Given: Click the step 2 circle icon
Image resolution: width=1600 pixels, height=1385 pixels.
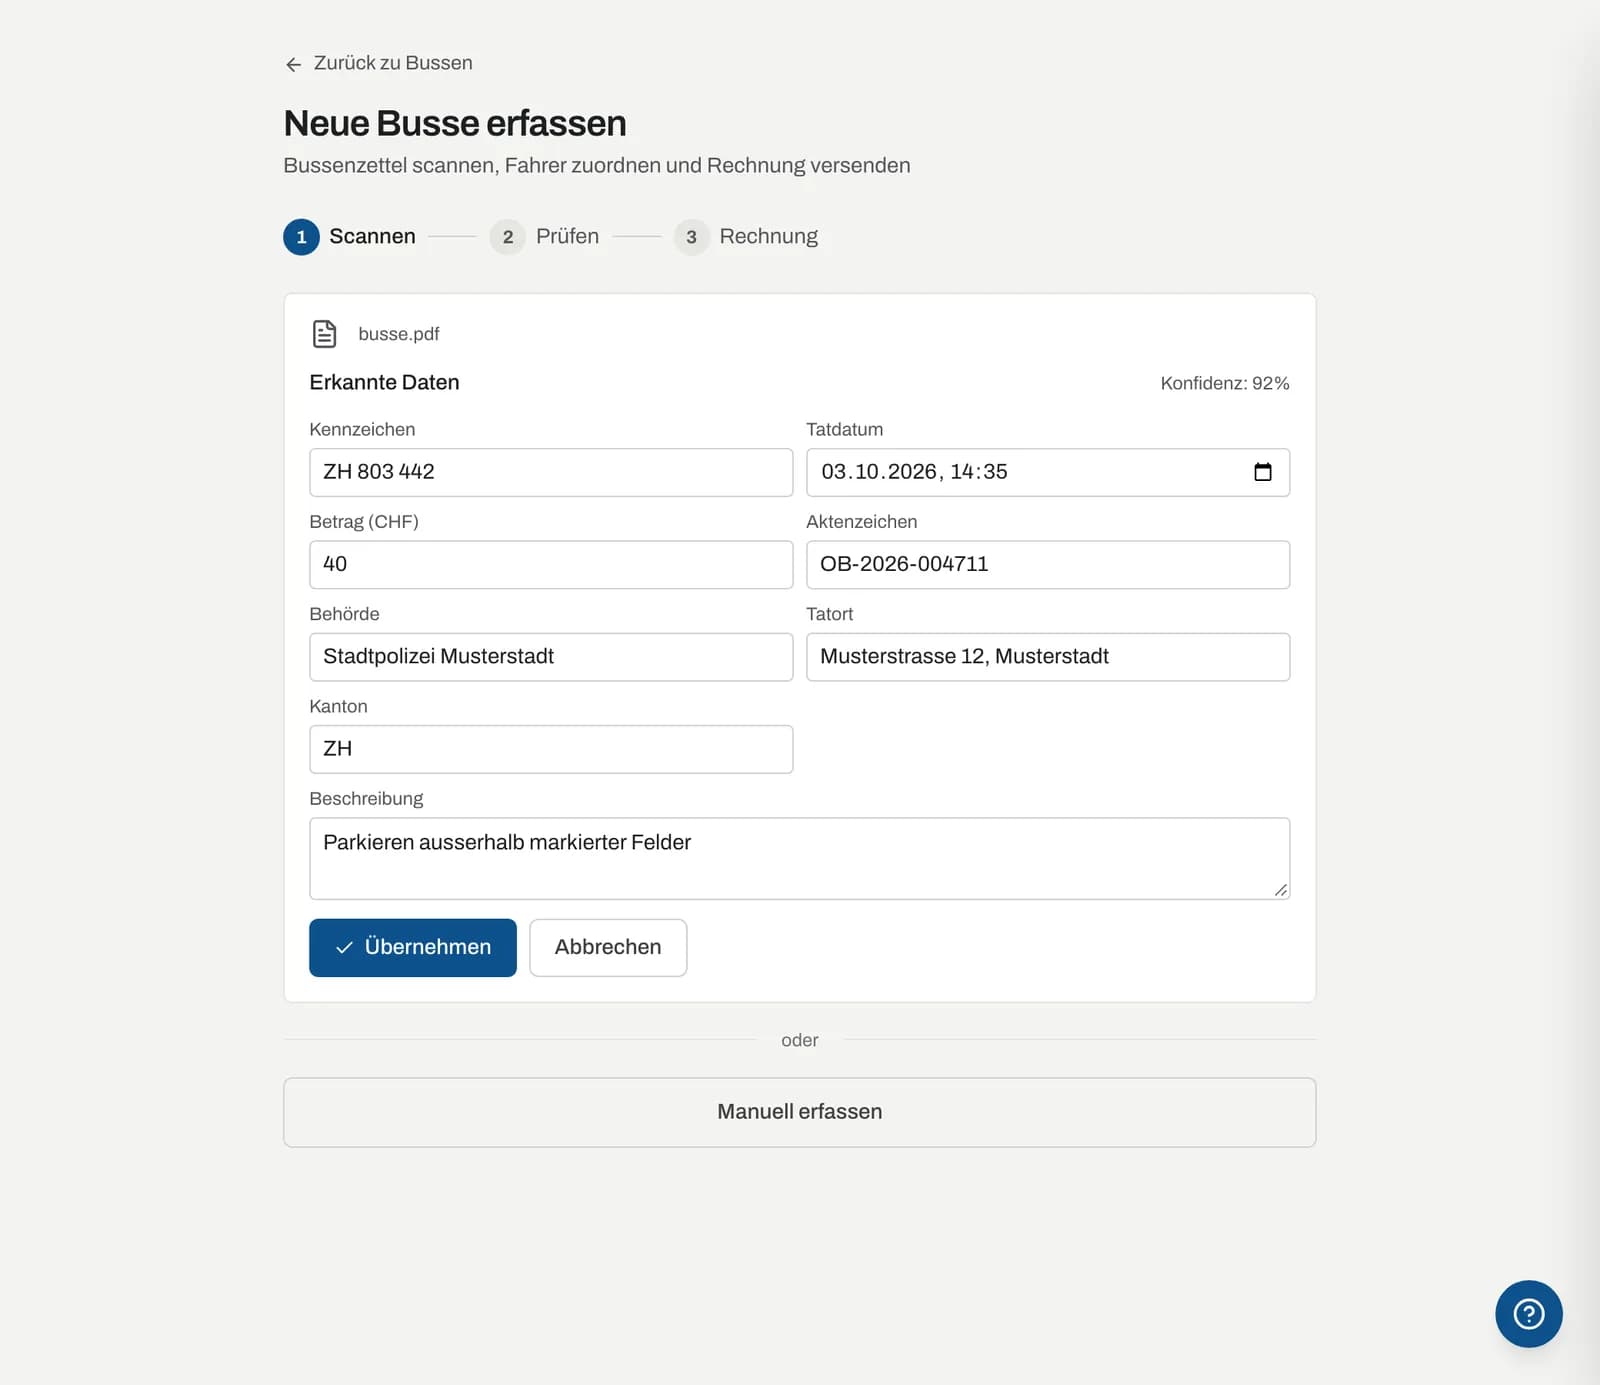Looking at the screenshot, I should (508, 237).
